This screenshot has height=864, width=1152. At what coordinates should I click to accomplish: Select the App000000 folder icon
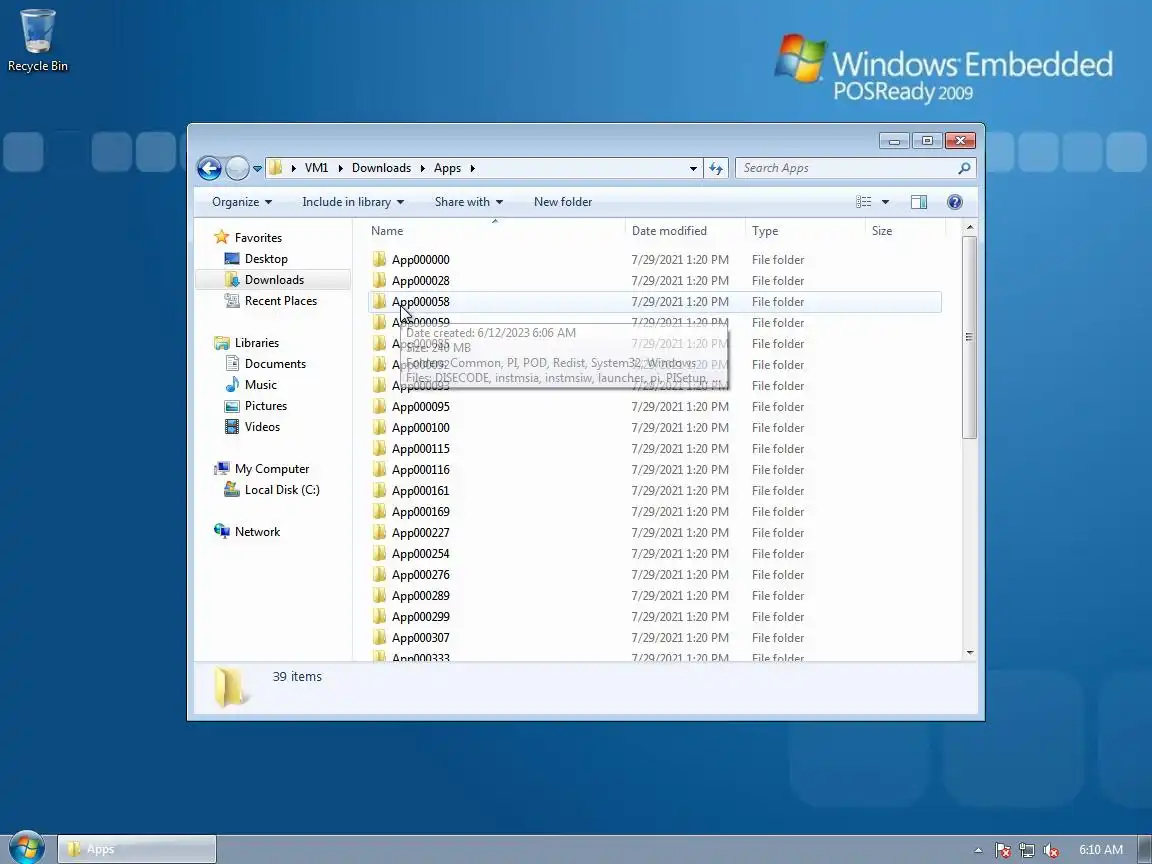tap(379, 259)
